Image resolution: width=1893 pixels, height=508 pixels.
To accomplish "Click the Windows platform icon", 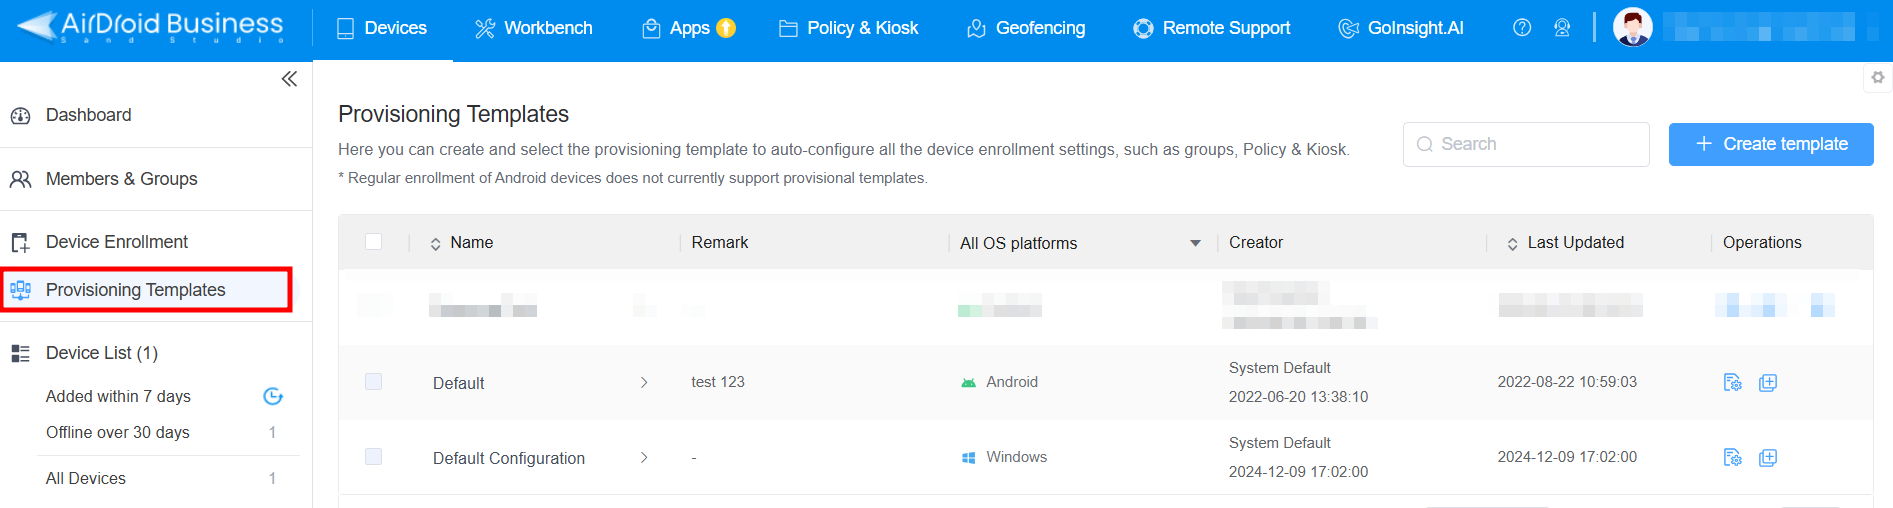I will 968,457.
